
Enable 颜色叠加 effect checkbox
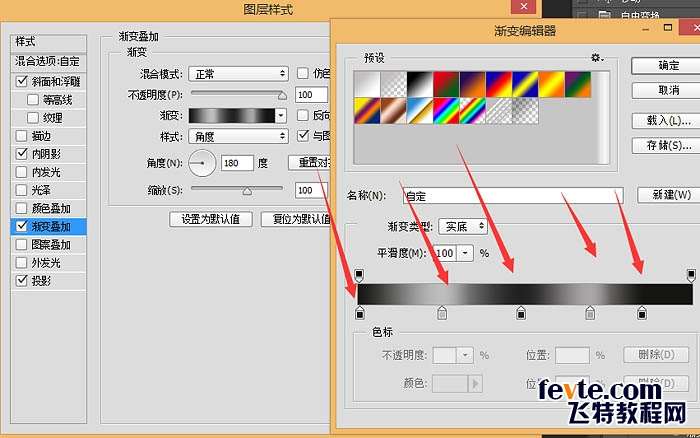(x=21, y=208)
